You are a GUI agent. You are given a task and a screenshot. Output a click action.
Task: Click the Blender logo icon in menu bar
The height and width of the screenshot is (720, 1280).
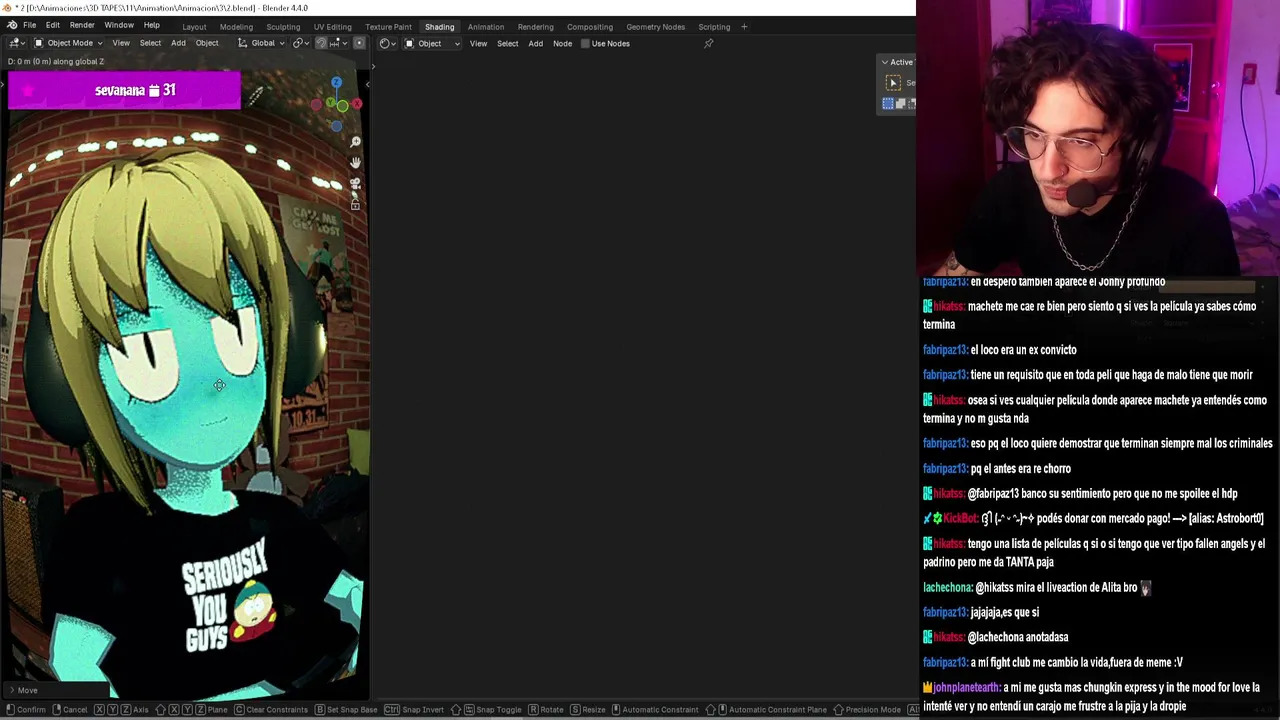tap(11, 25)
